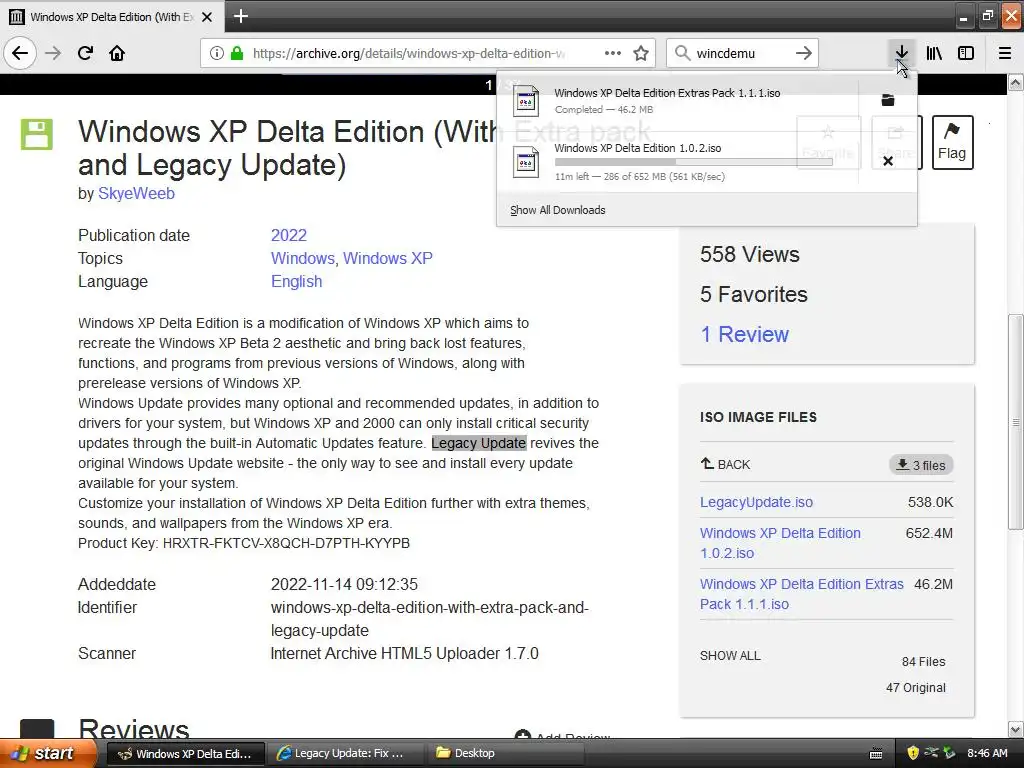Click the Extras Pack 1.1.1.iso file icon

pos(526,101)
